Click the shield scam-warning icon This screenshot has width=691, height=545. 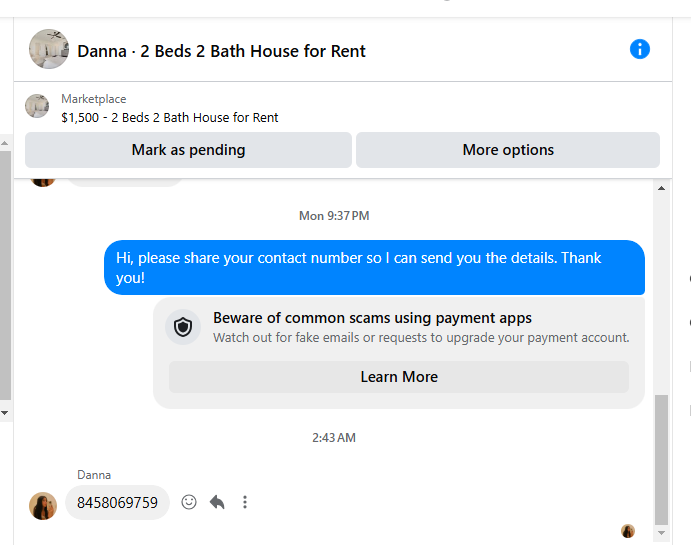coord(183,327)
